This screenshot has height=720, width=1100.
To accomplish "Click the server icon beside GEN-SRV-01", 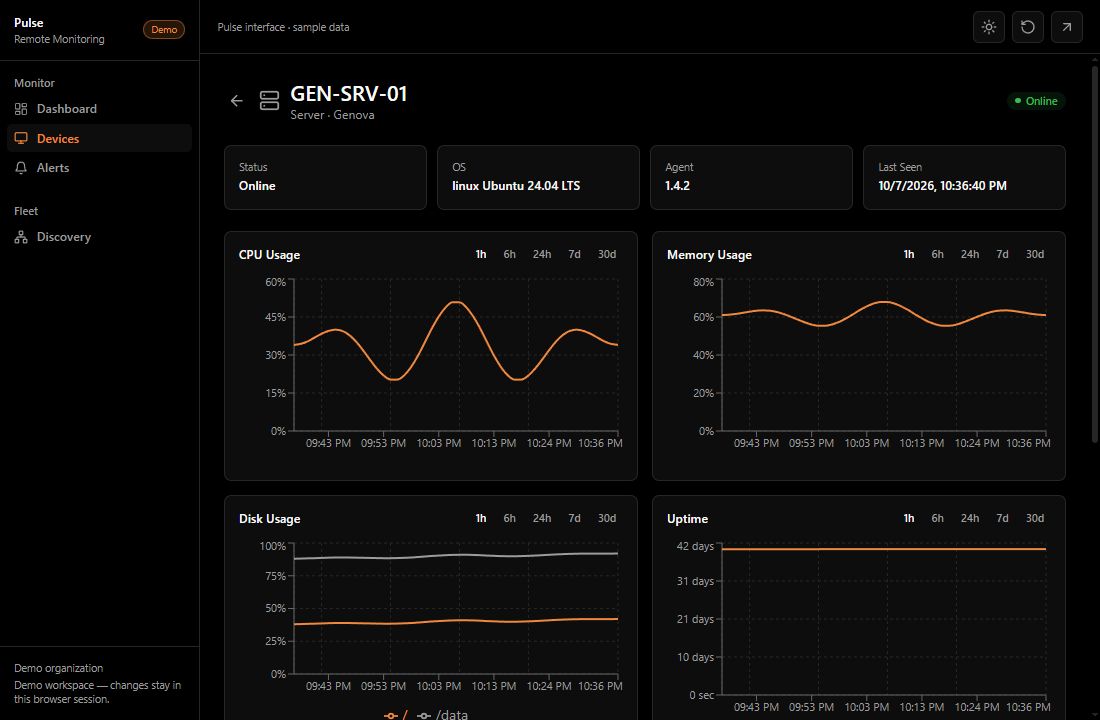I will (x=269, y=100).
